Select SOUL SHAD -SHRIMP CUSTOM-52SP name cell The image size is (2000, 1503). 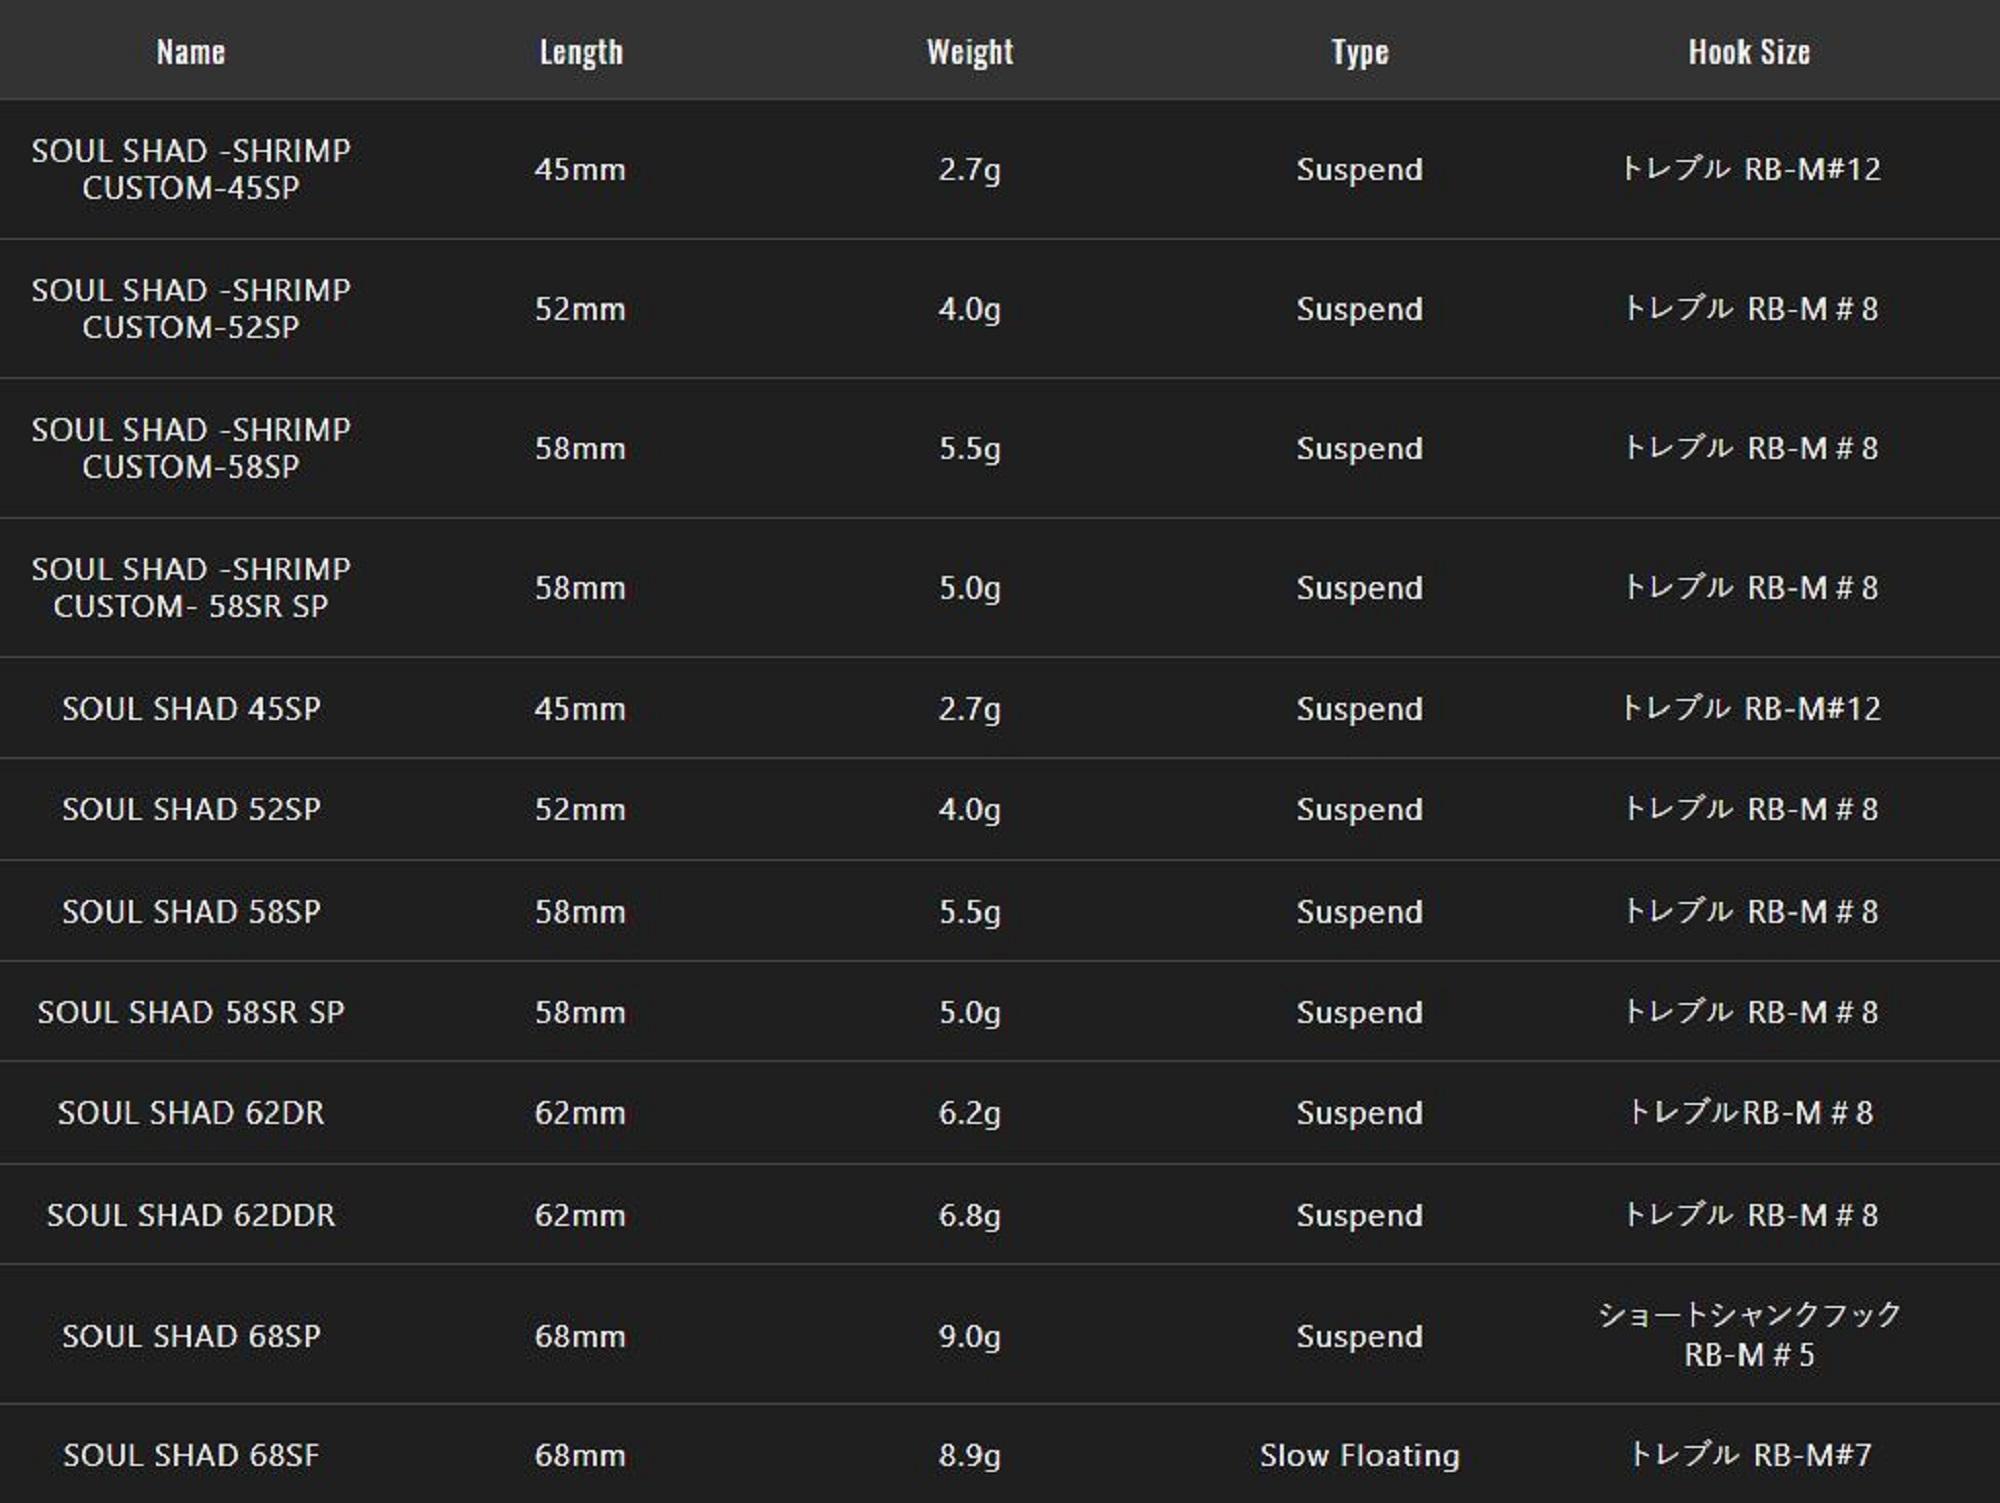click(x=191, y=308)
